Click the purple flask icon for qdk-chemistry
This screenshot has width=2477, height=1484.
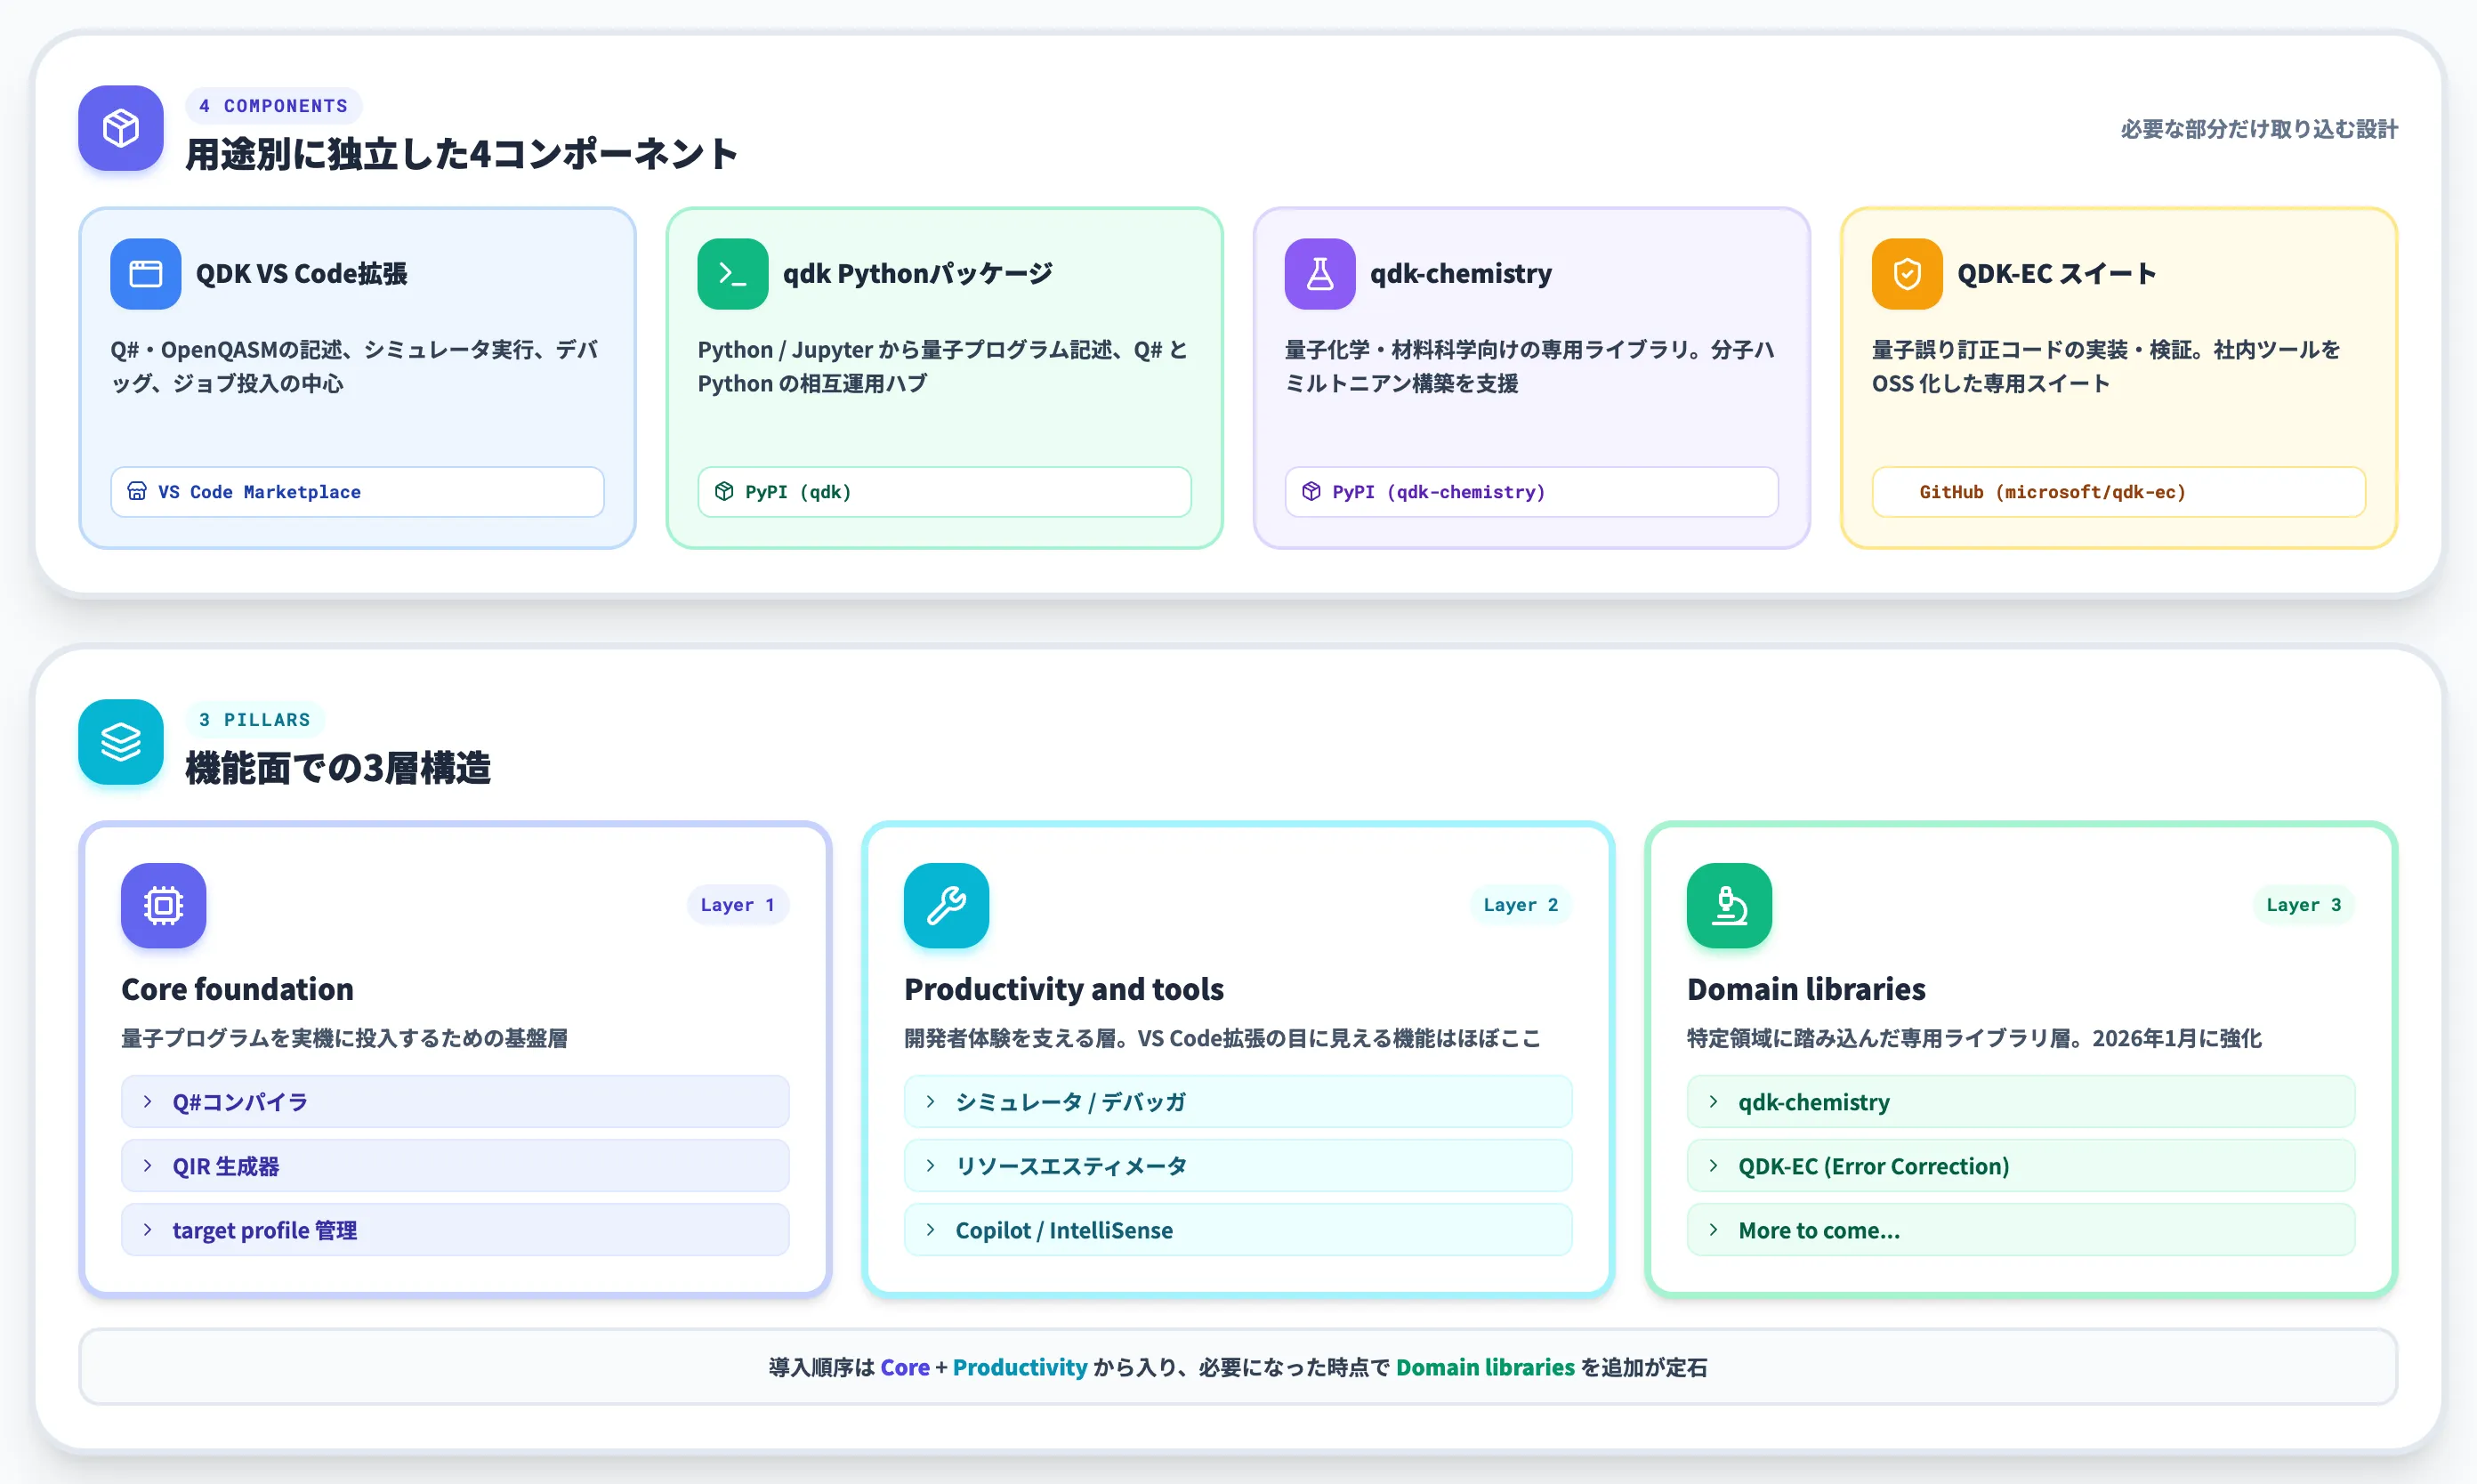coord(1320,274)
